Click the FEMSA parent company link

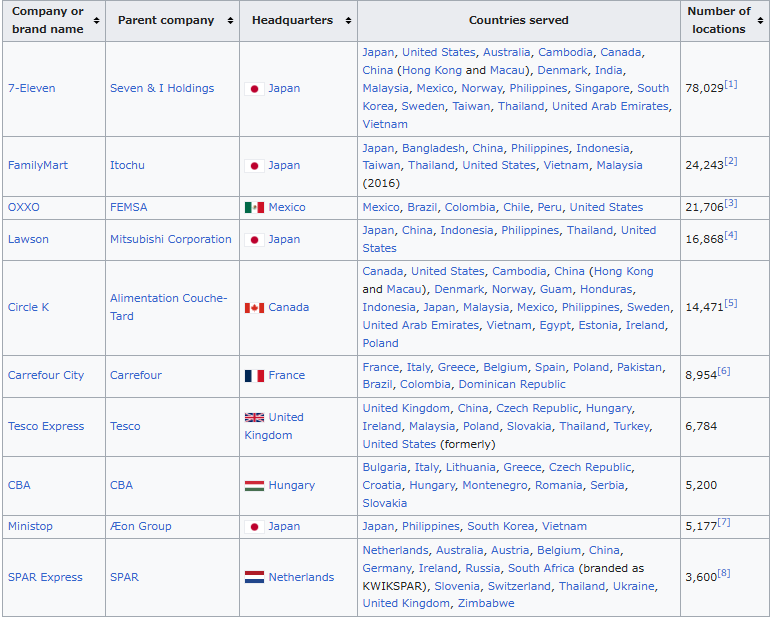[128, 207]
